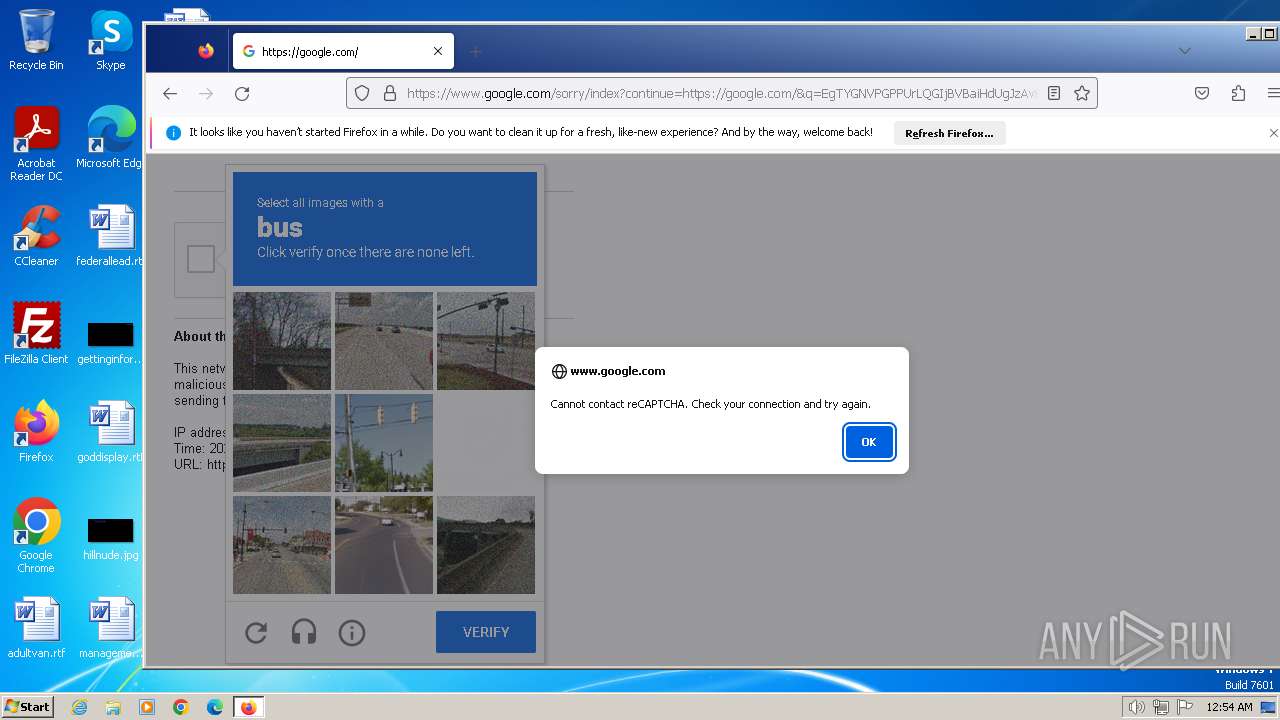
Task: Select the middle-left bridge captcha tile
Action: point(282,443)
